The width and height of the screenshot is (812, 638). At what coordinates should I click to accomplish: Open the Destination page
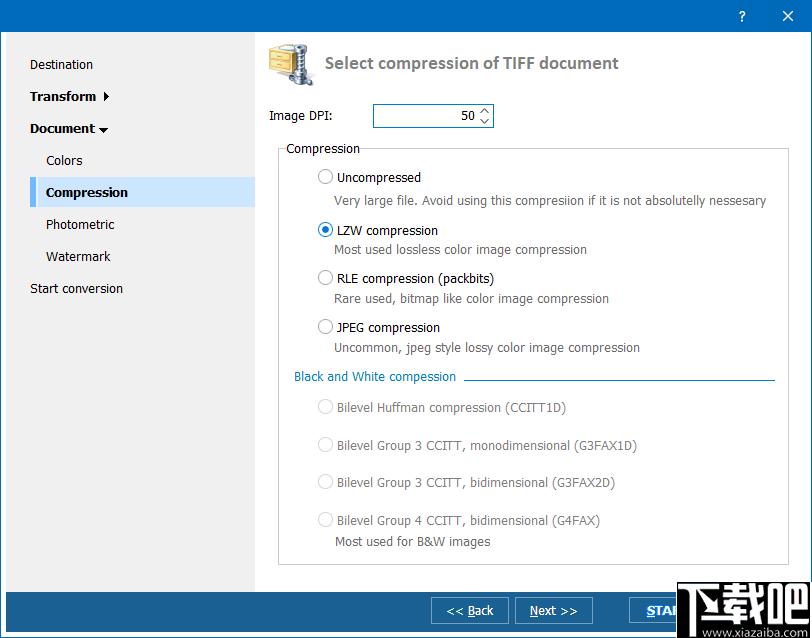tap(61, 65)
